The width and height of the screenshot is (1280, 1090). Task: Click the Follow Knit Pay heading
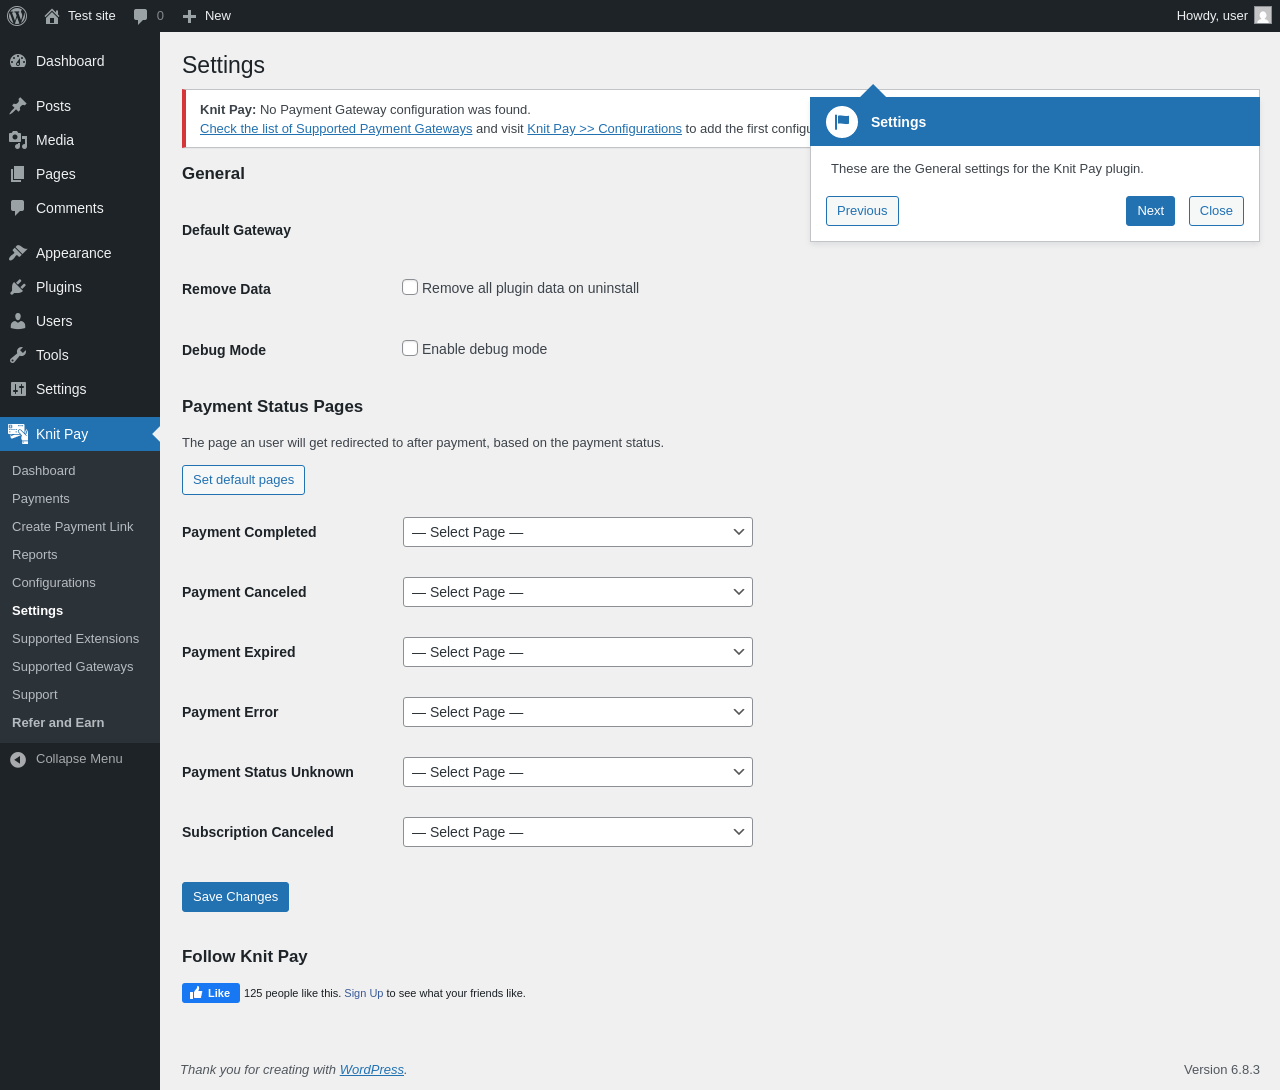(245, 957)
